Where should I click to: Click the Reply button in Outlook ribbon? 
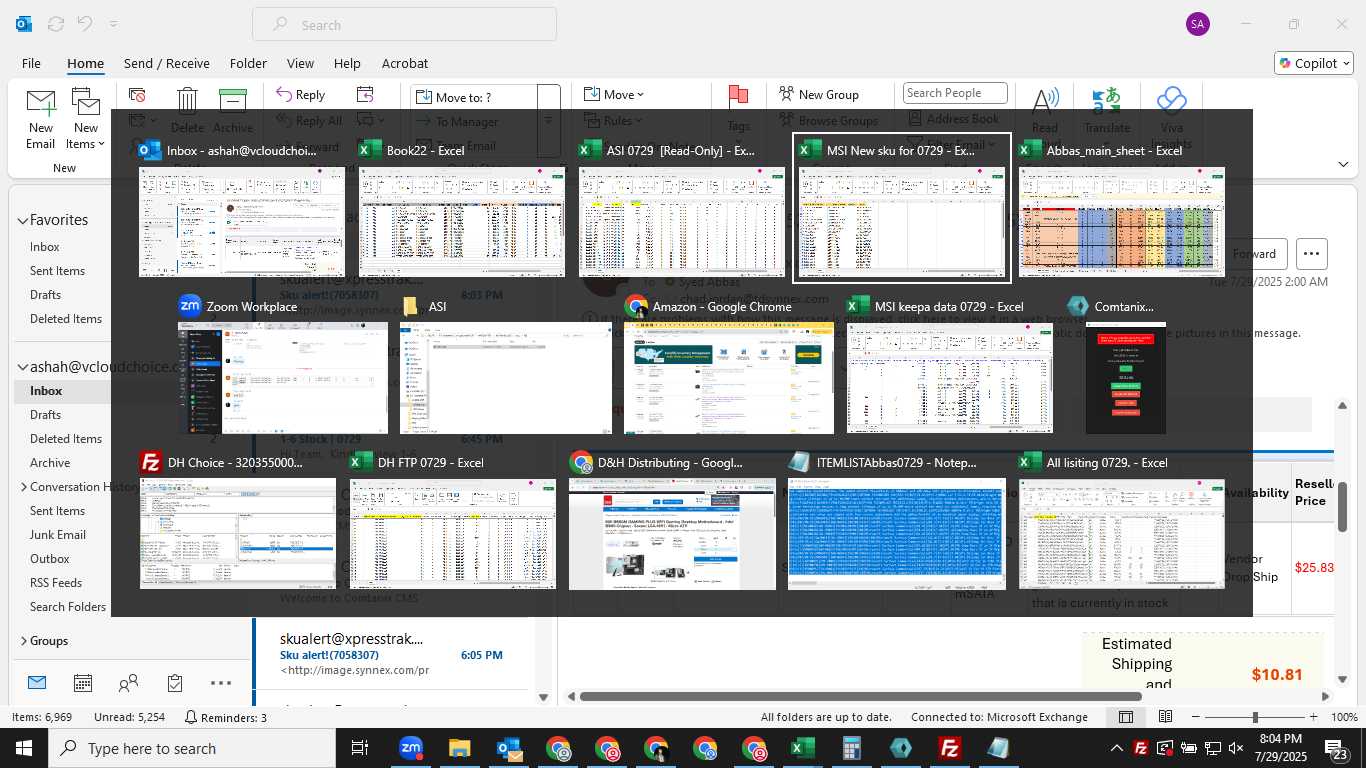299,94
